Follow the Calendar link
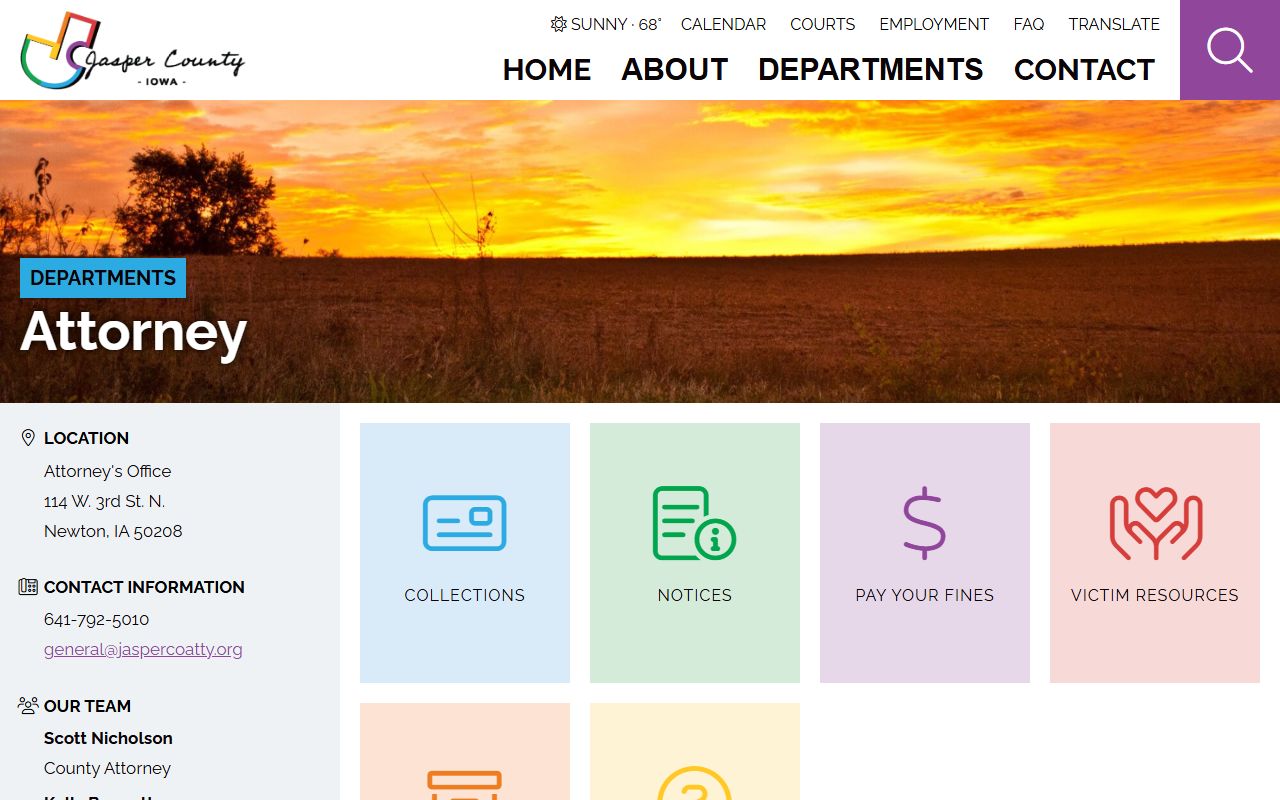1280x800 pixels. (x=724, y=24)
